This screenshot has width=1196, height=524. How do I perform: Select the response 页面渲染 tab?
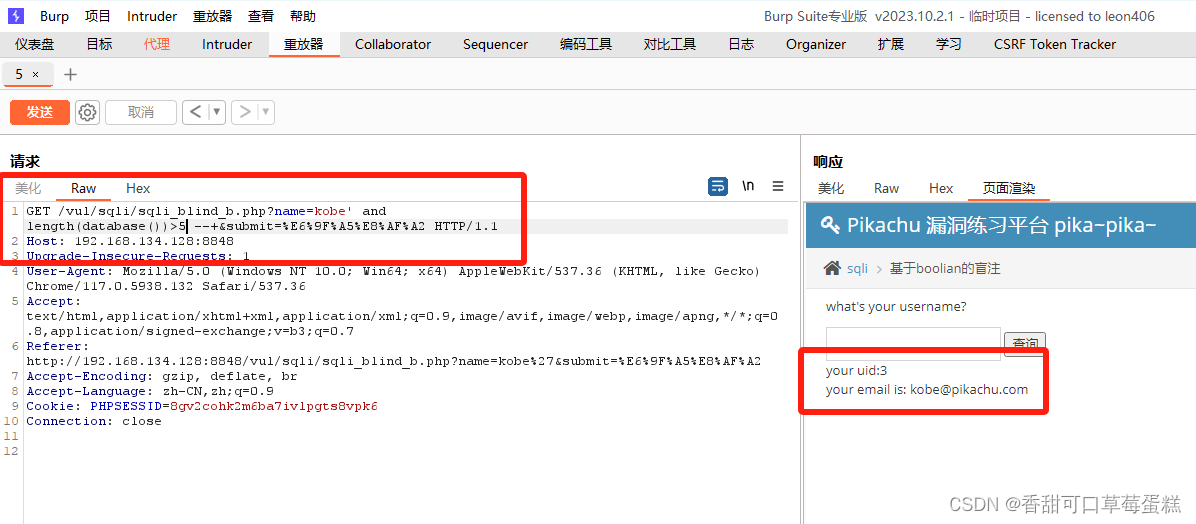1008,188
